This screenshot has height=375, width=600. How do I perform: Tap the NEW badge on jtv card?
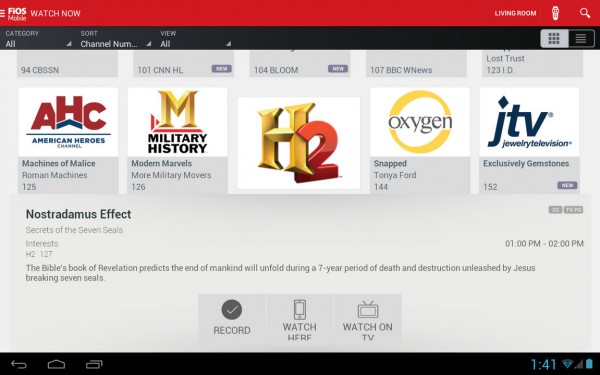(x=567, y=186)
